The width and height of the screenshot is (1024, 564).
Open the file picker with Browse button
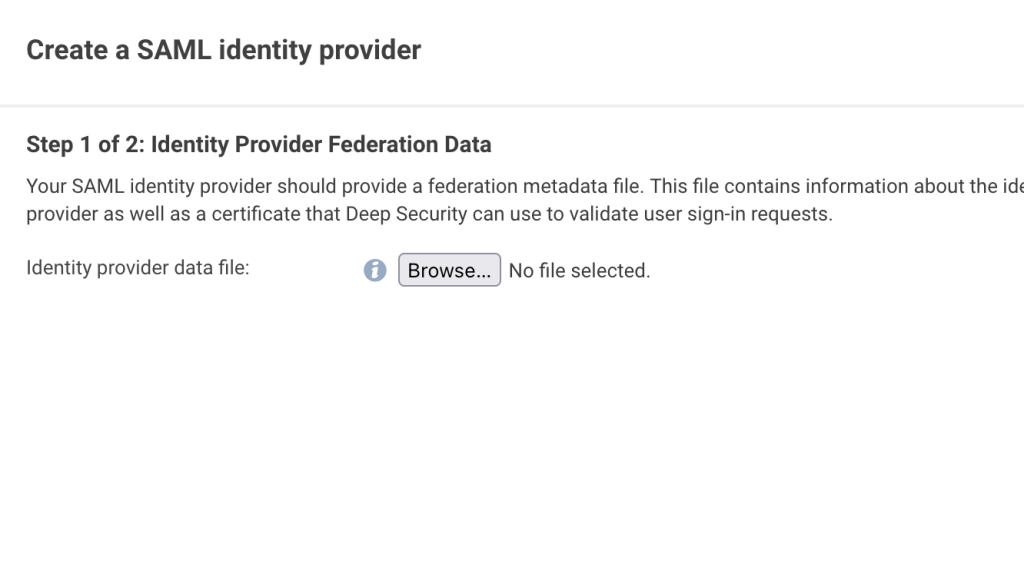449,270
